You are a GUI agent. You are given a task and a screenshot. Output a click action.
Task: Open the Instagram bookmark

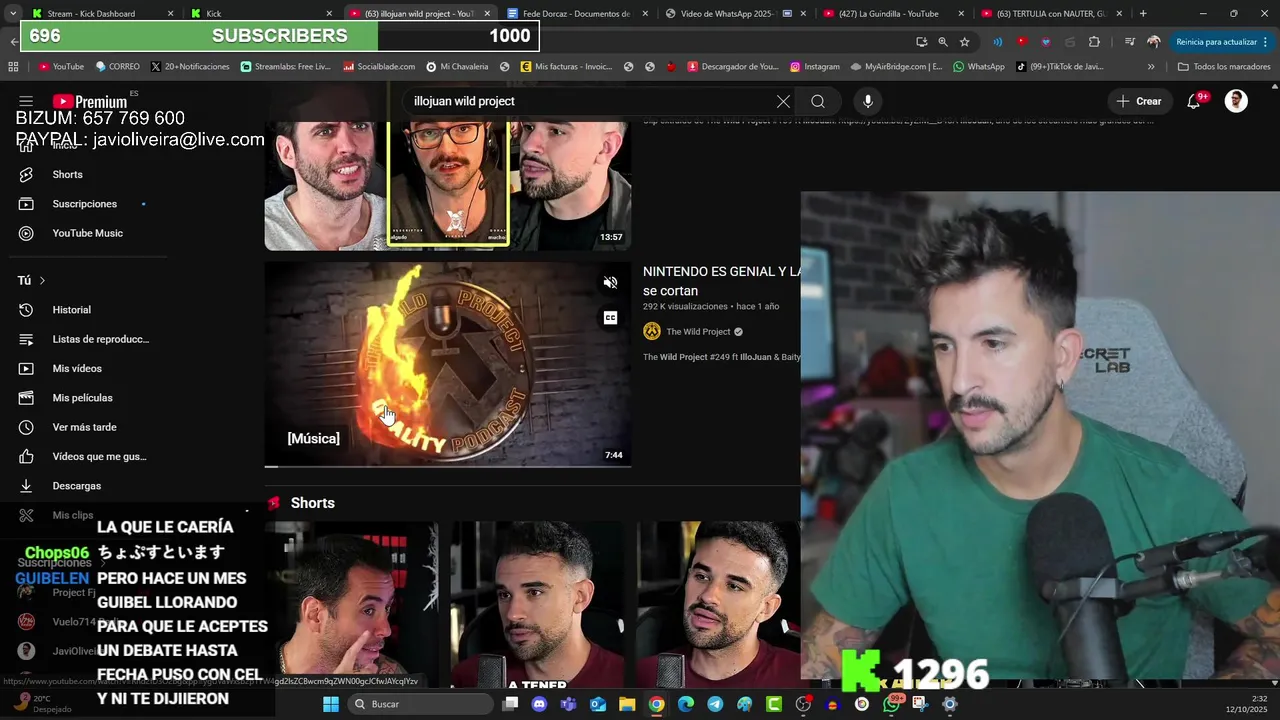pos(814,67)
